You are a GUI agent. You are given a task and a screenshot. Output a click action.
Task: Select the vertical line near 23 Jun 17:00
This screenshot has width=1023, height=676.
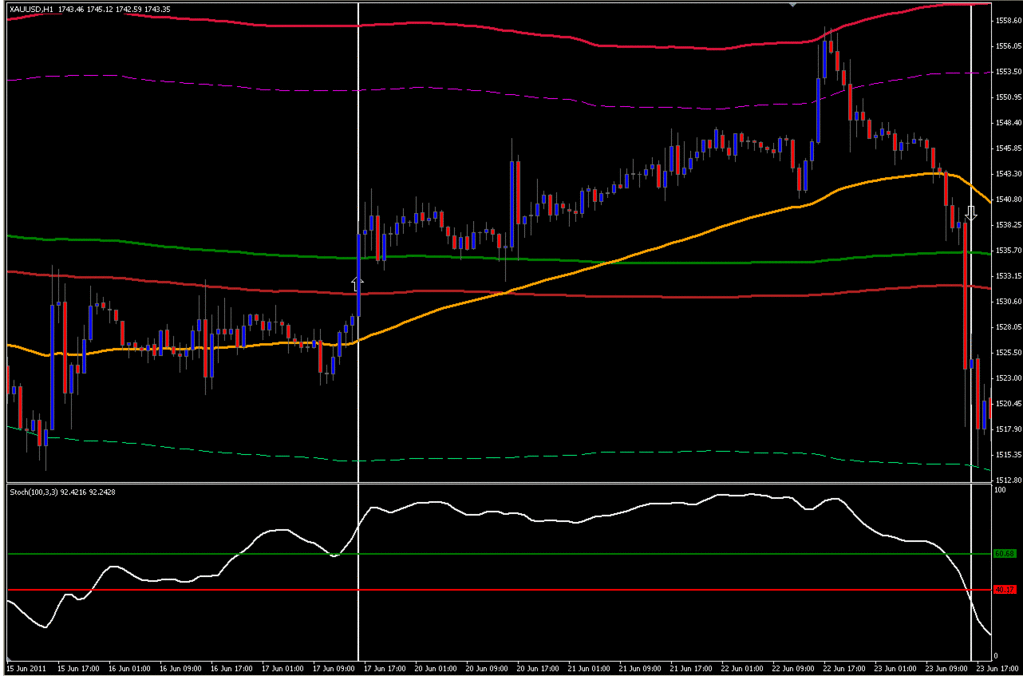point(971,330)
